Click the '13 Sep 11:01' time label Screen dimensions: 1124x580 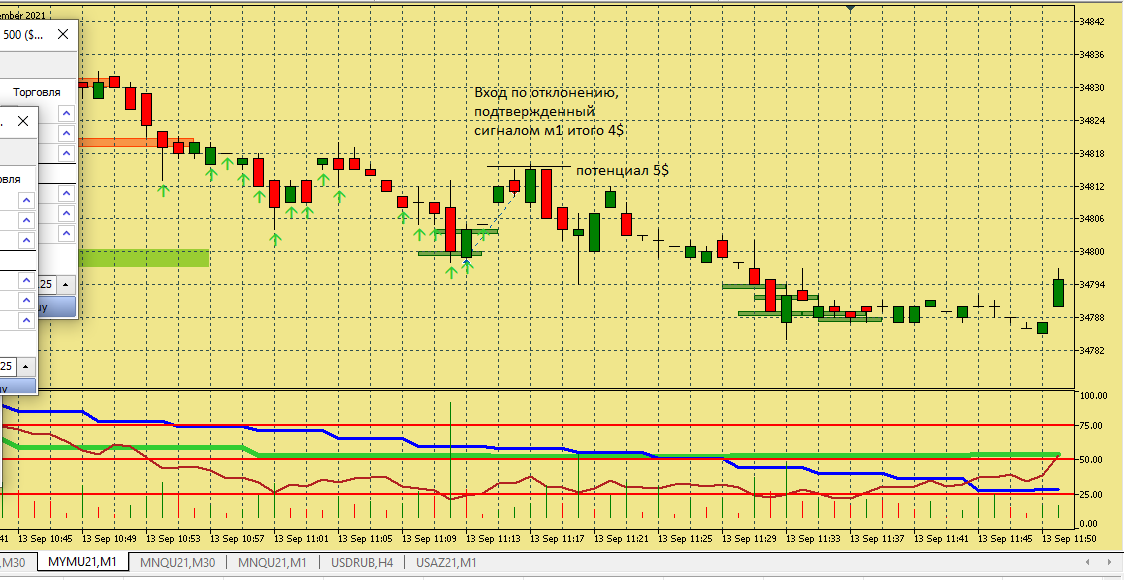coord(301,538)
